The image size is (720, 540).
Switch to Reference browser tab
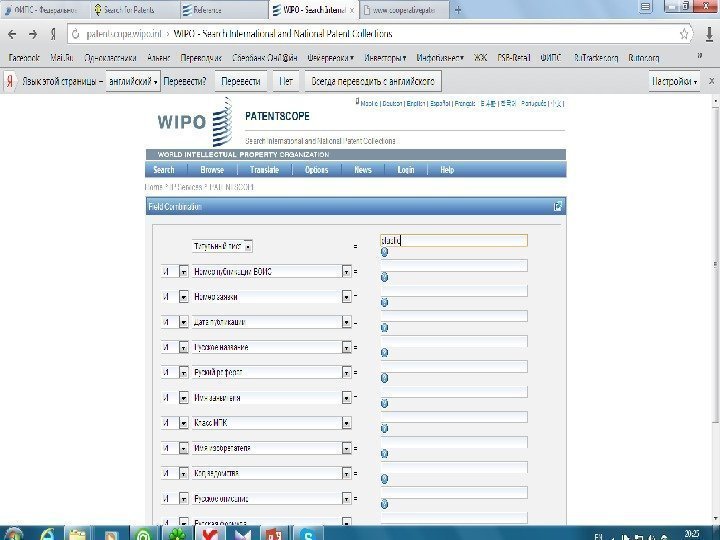(x=223, y=10)
